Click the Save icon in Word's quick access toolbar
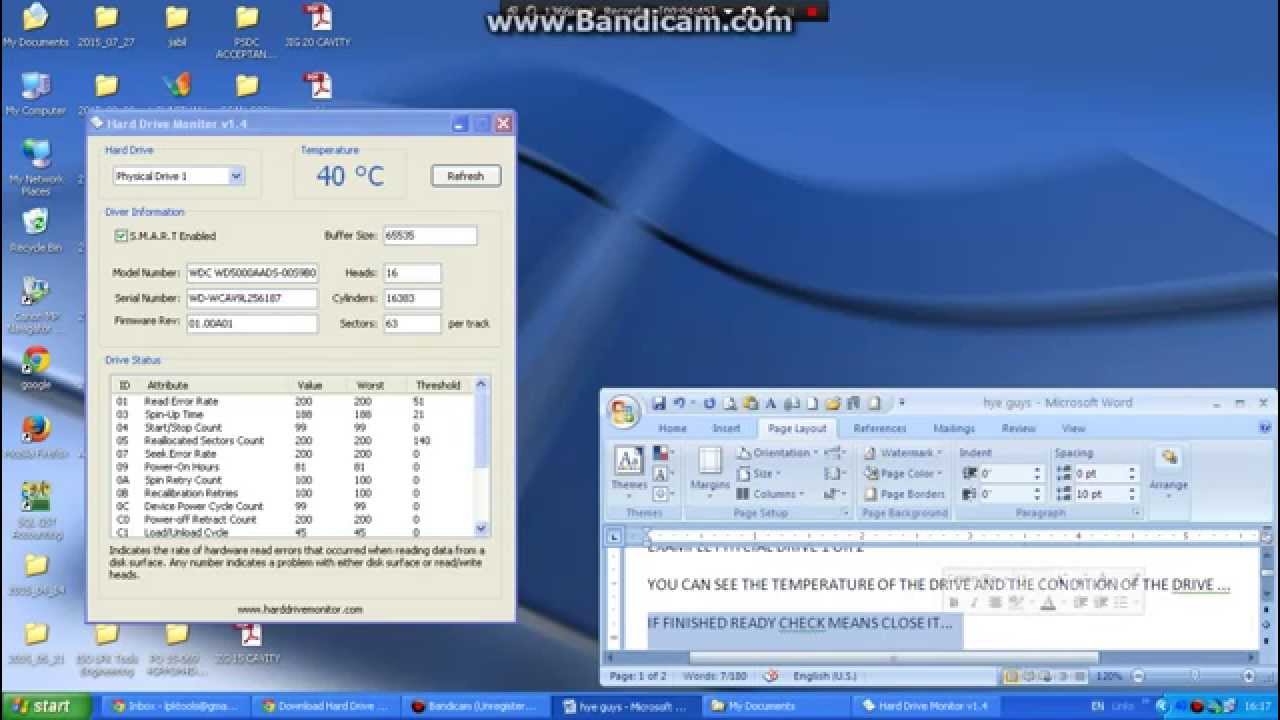Viewport: 1280px width, 720px height. 659,403
